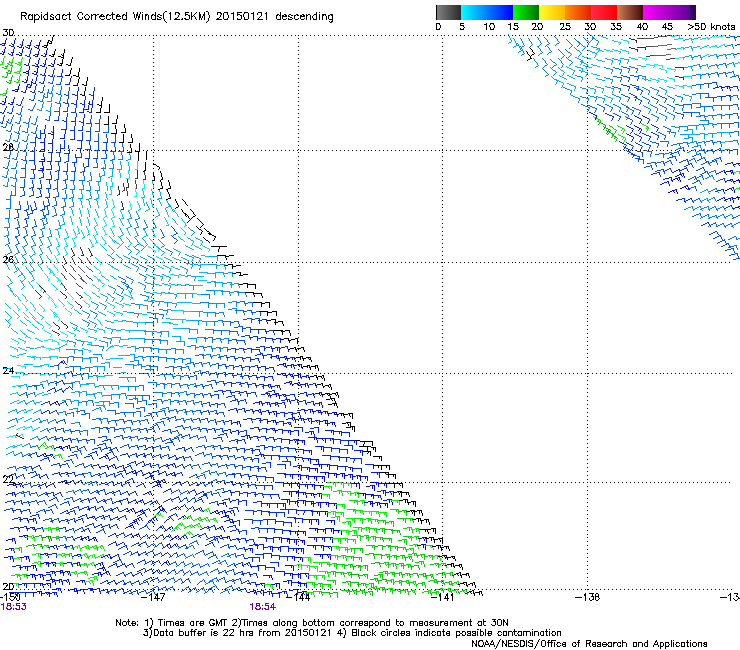Click the cyan-to-blue 5-15 knots legend segment

pyautogui.click(x=487, y=12)
